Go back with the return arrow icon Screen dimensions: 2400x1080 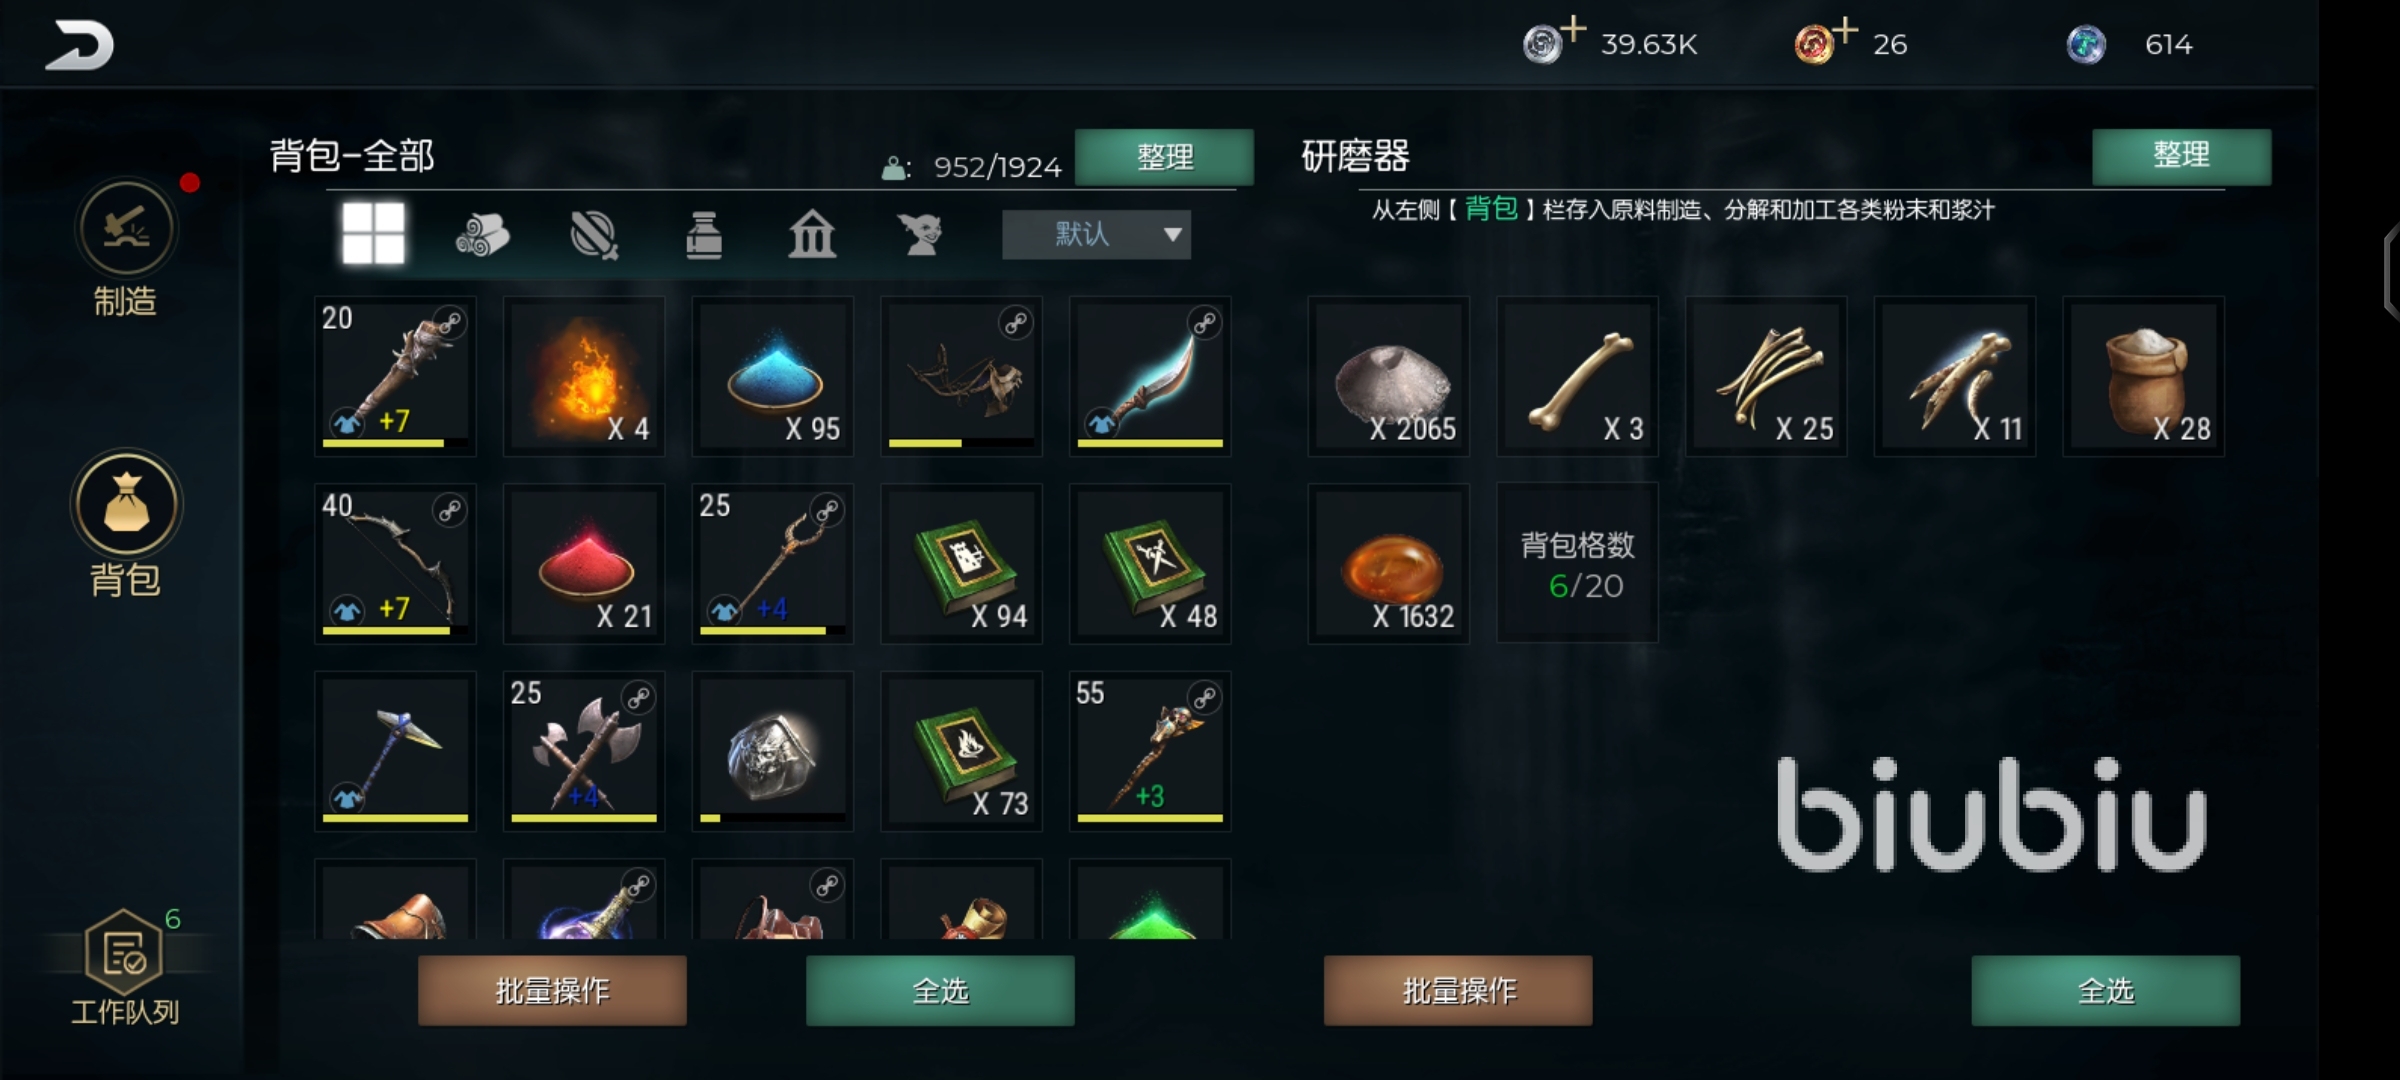[x=79, y=45]
